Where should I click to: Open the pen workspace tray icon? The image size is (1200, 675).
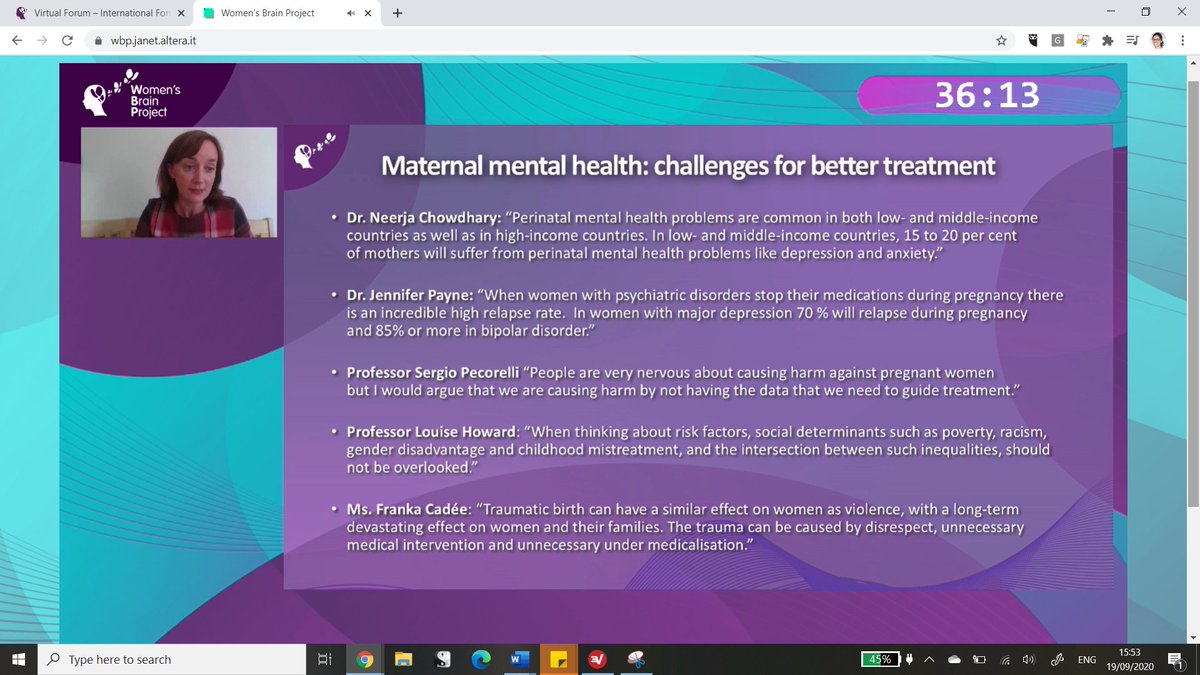1055,659
